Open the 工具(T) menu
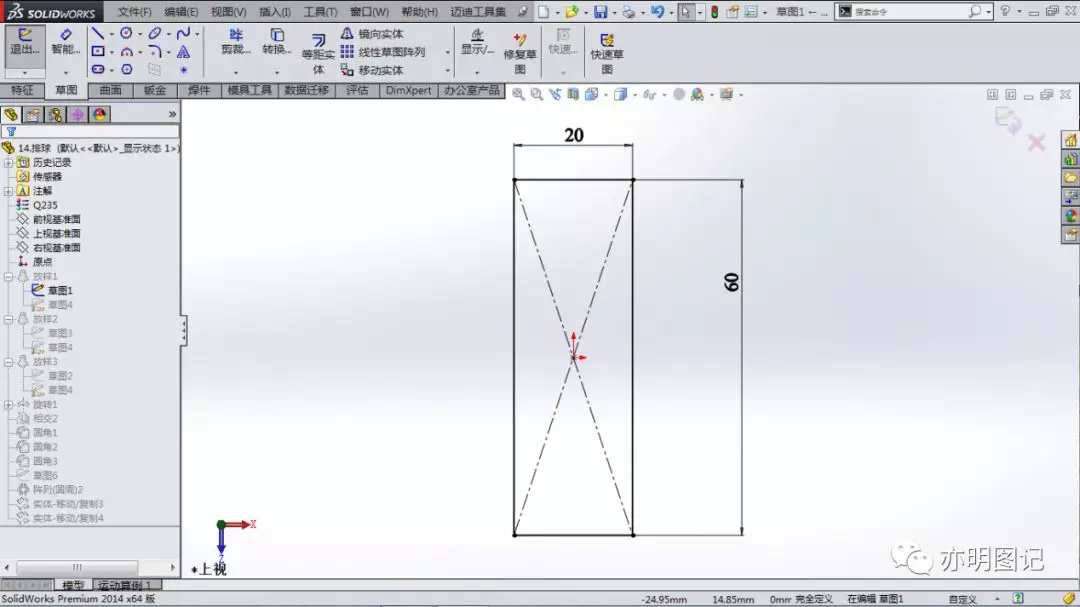The width and height of the screenshot is (1080, 607). coord(321,12)
